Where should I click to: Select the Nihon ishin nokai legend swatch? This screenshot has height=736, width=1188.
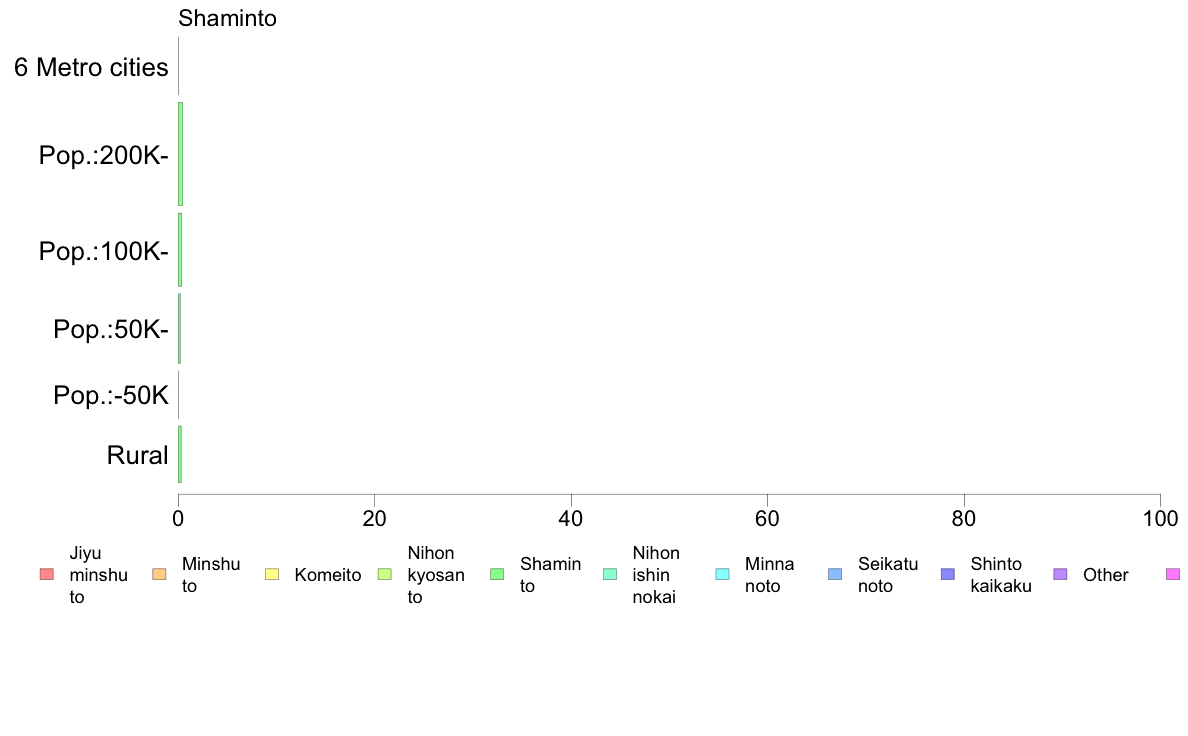click(610, 574)
